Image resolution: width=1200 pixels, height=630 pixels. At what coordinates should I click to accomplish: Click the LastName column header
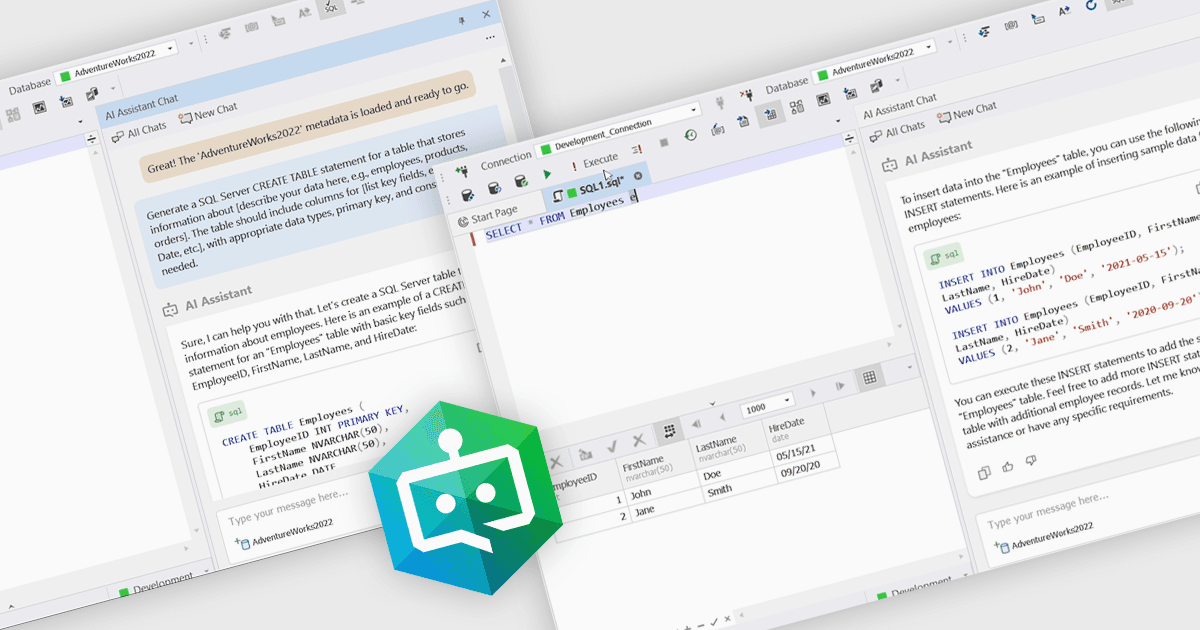pos(727,445)
